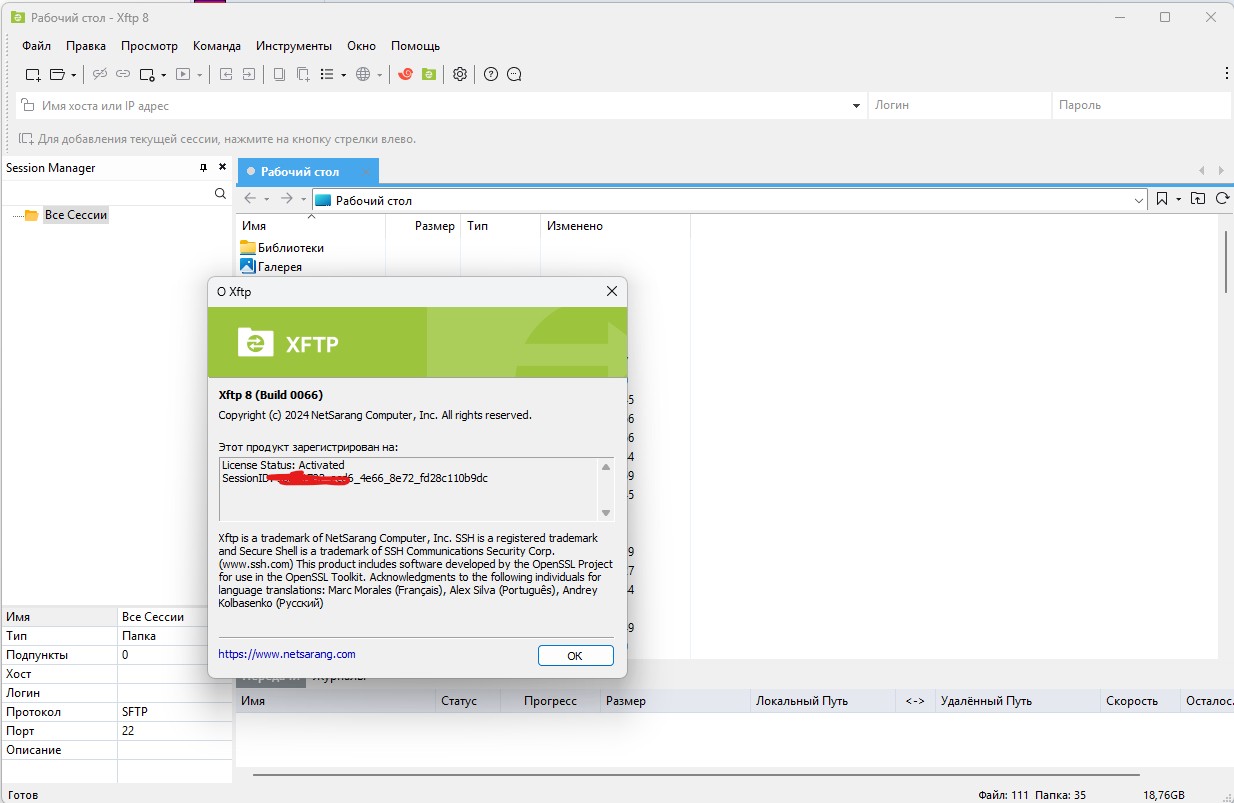Click the globe encoding toolbar icon
The image size is (1234, 803).
363,74
